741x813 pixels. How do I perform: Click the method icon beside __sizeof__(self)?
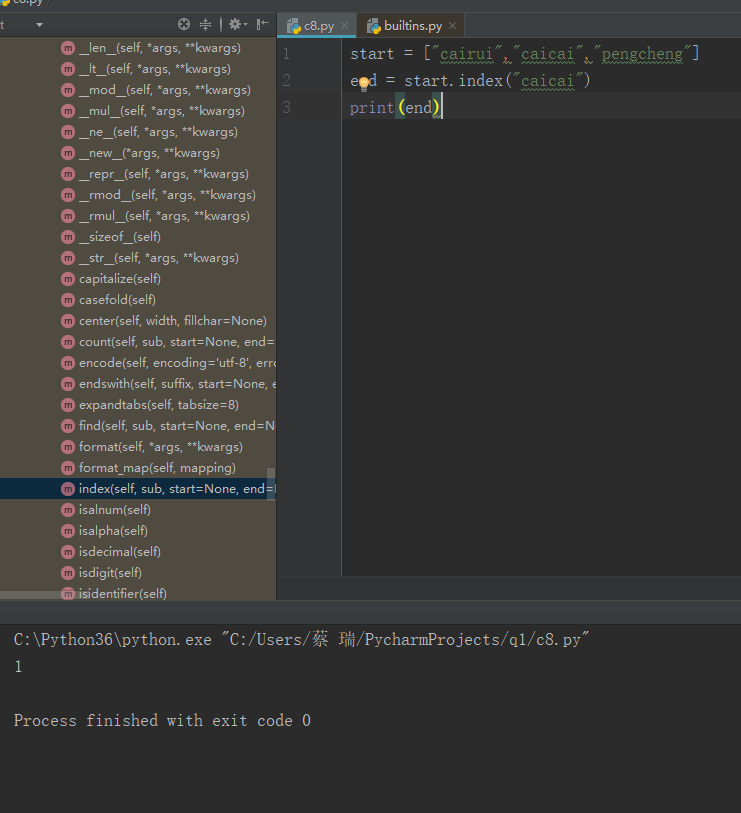tap(68, 237)
